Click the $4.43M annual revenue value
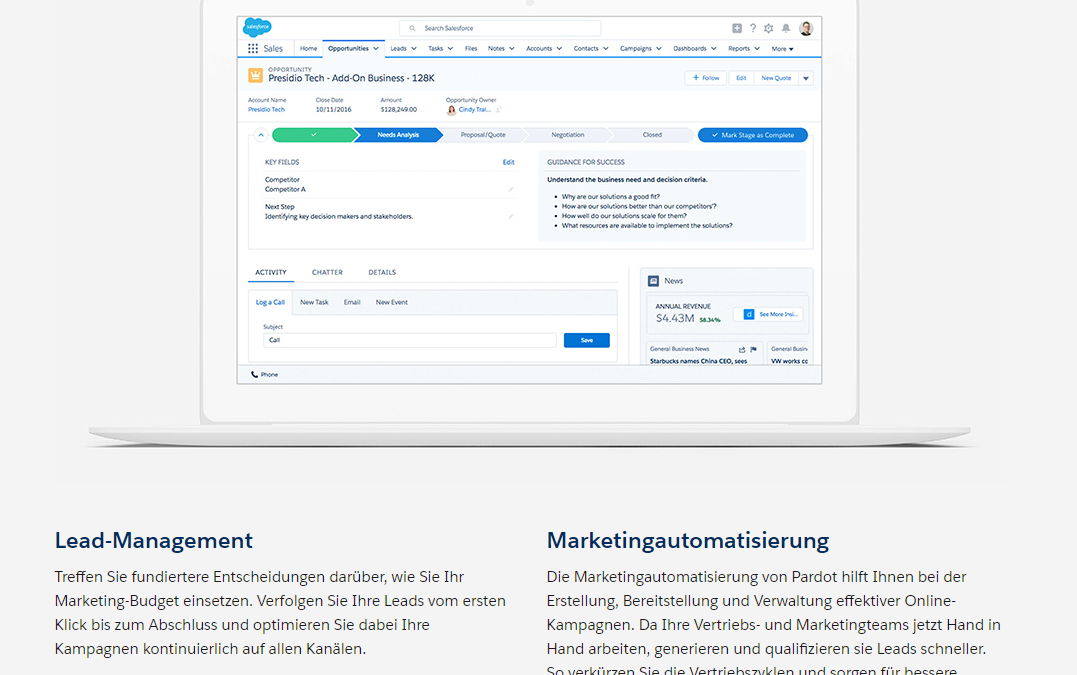 point(675,319)
